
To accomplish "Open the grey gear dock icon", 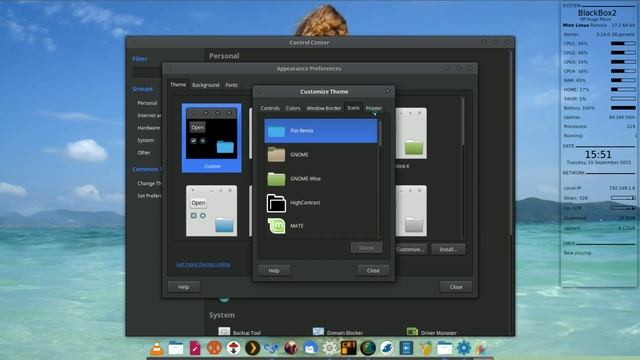I will 329,348.
